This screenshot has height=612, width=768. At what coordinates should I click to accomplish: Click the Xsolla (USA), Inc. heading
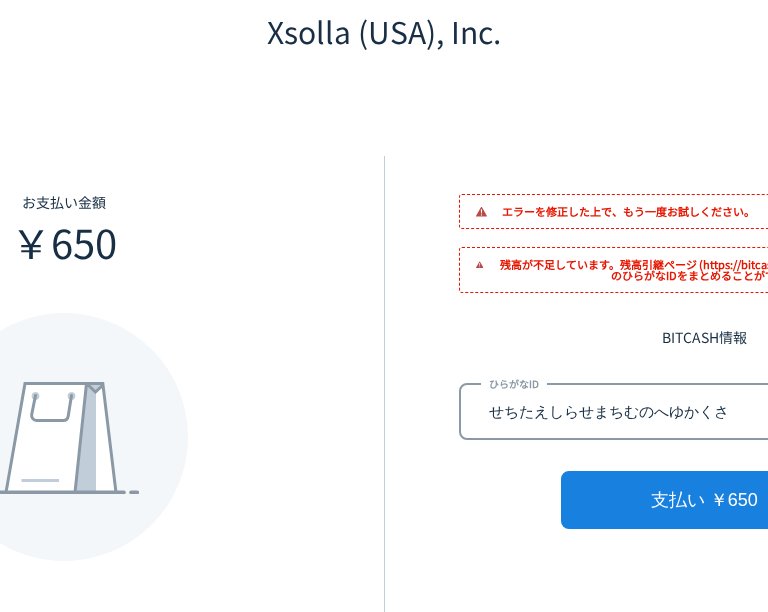point(383,34)
